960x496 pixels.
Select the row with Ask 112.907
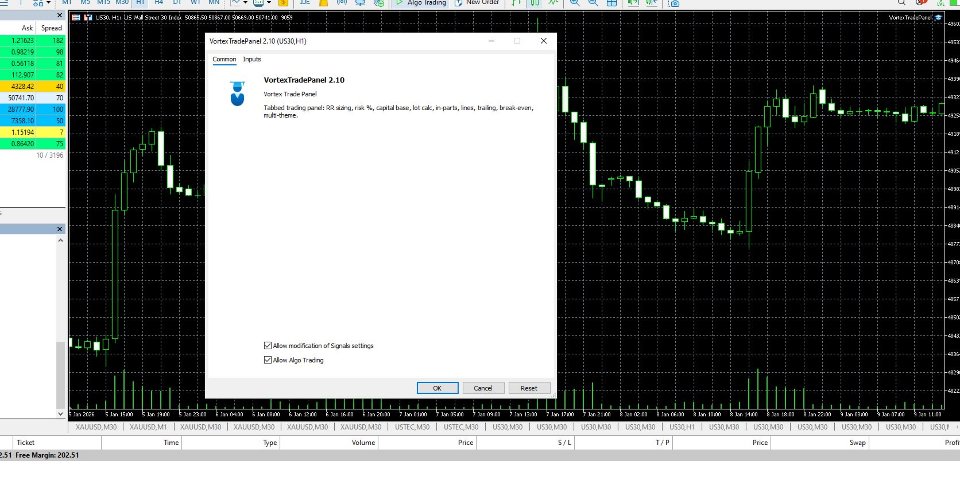coord(32,75)
